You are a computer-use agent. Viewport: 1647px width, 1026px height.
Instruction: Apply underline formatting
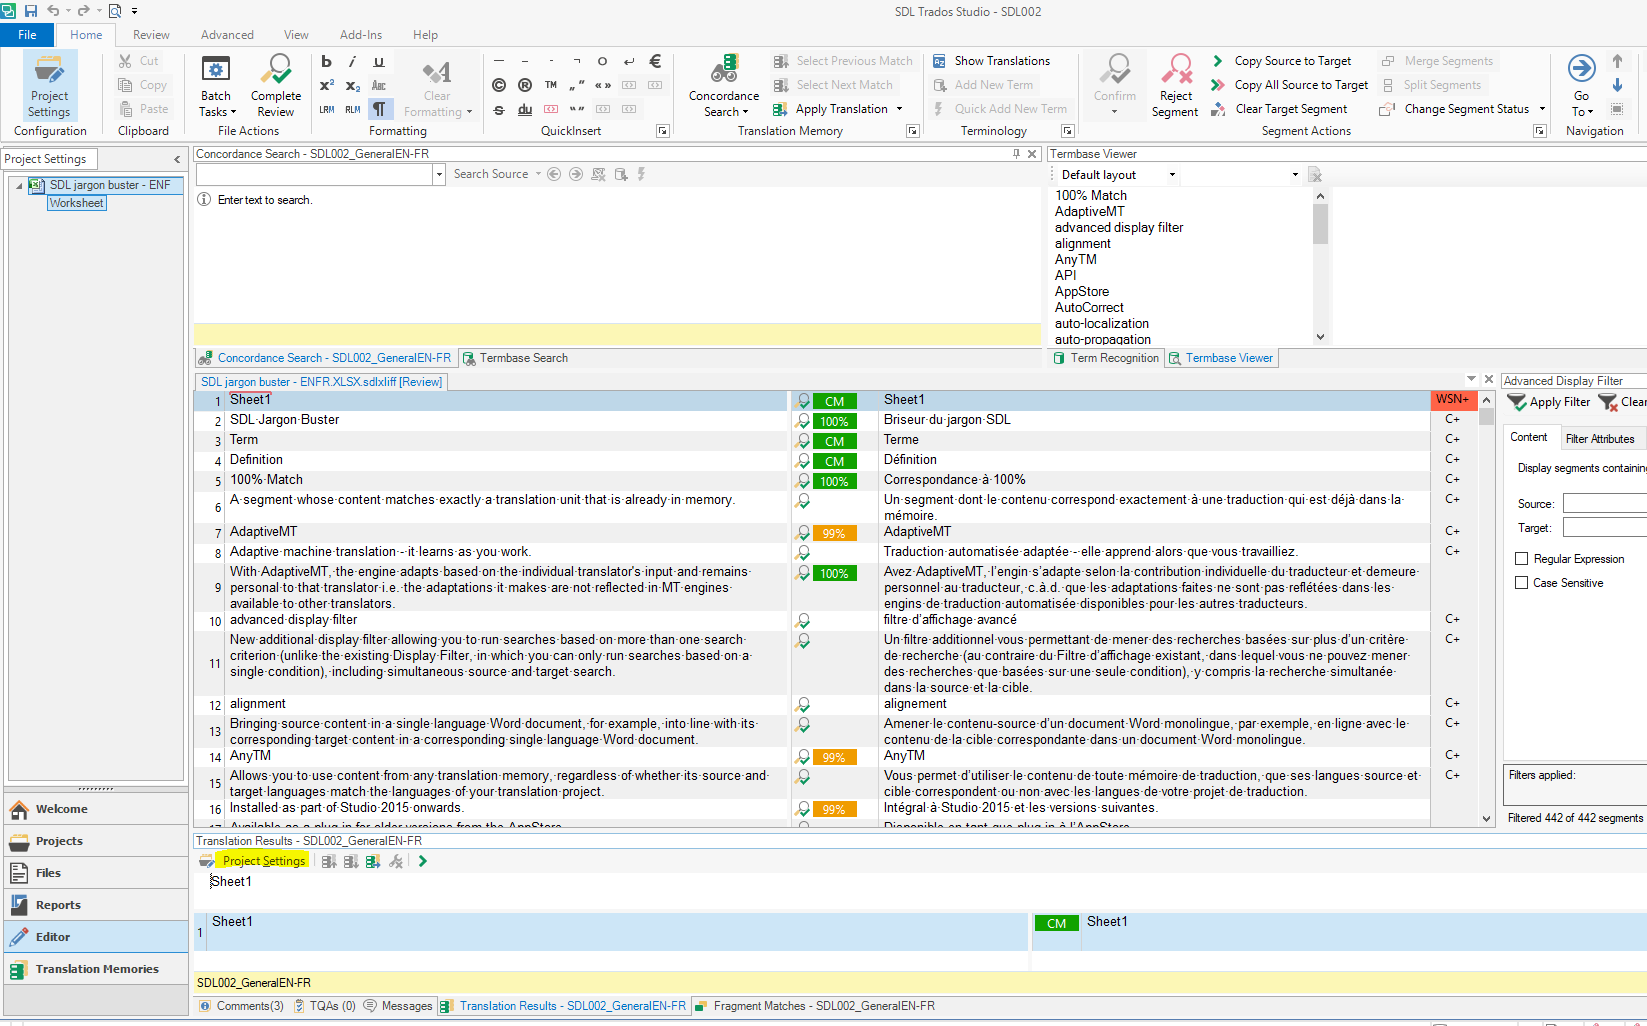click(x=378, y=61)
